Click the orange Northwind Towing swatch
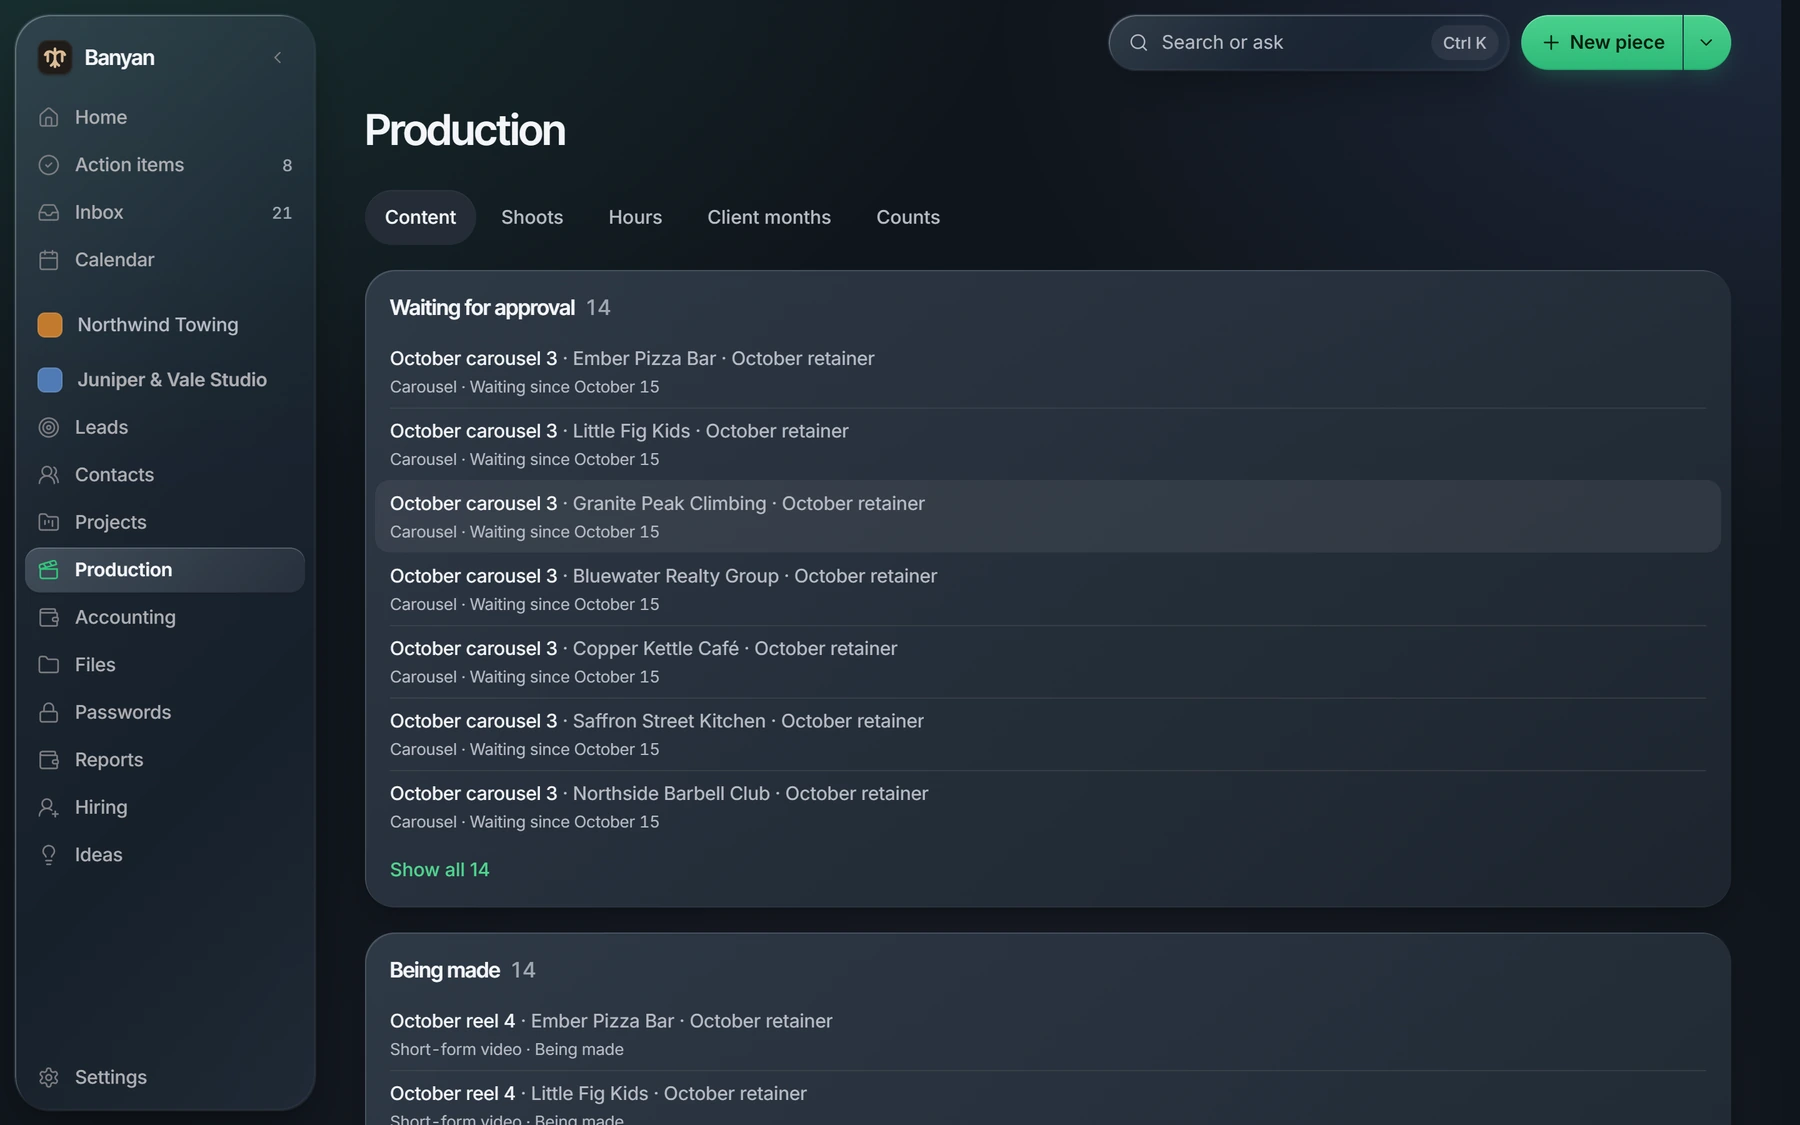The width and height of the screenshot is (1800, 1125). tap(50, 325)
